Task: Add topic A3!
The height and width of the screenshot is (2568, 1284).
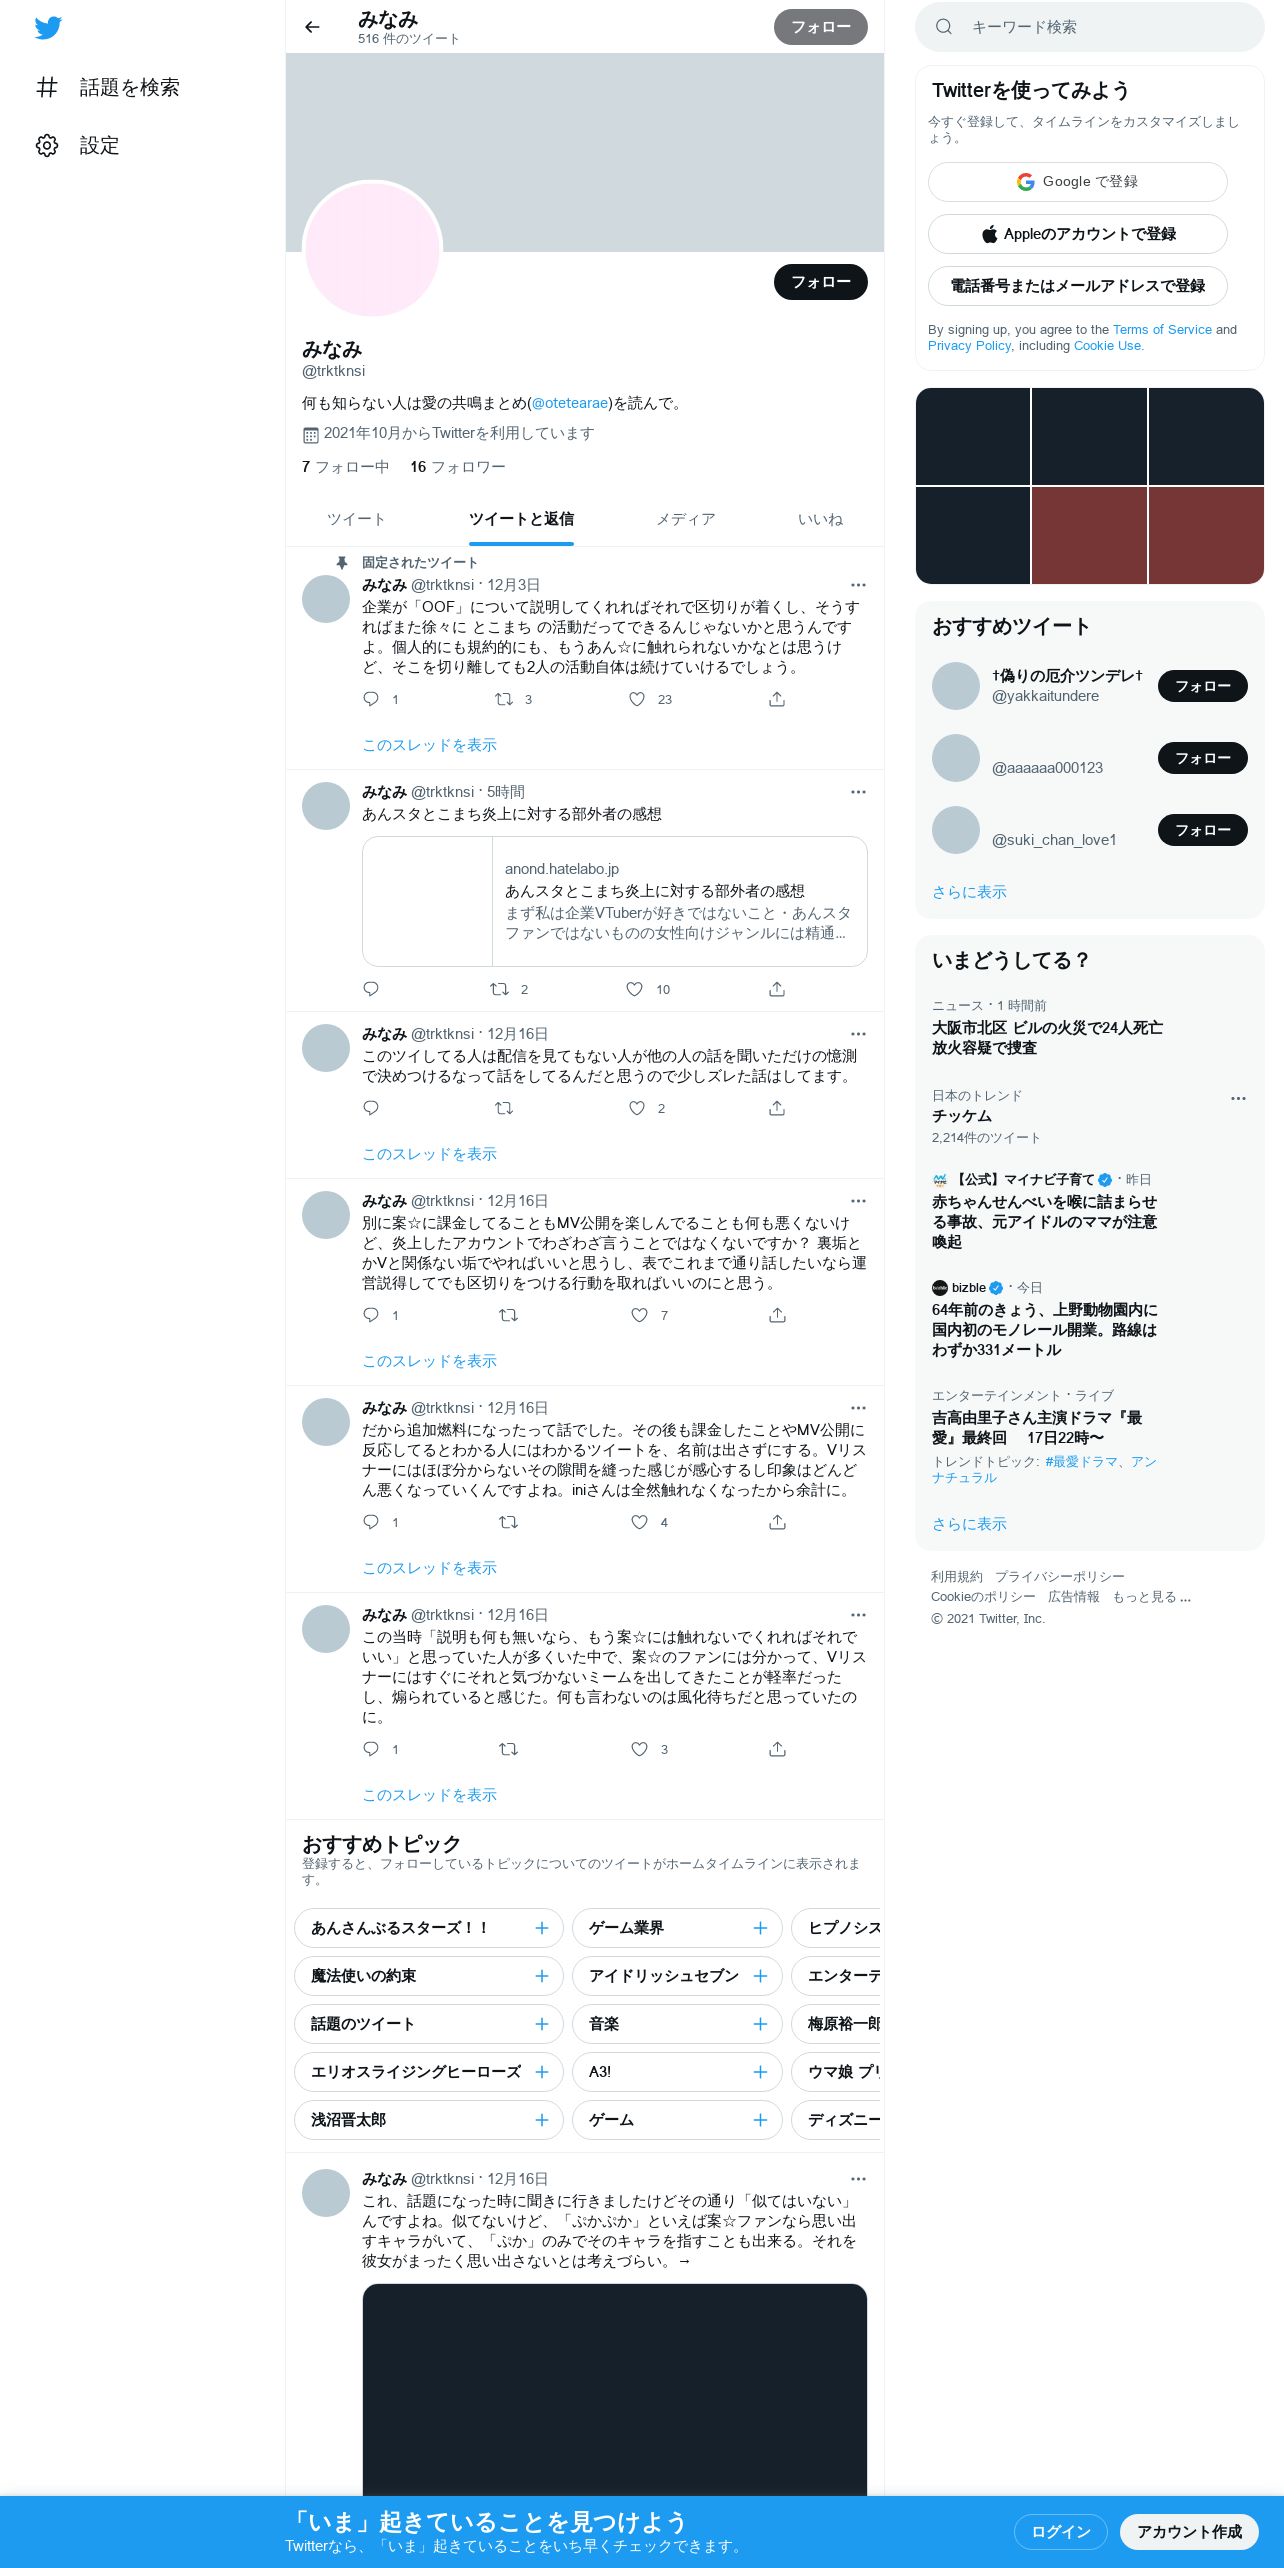Action: (760, 2072)
